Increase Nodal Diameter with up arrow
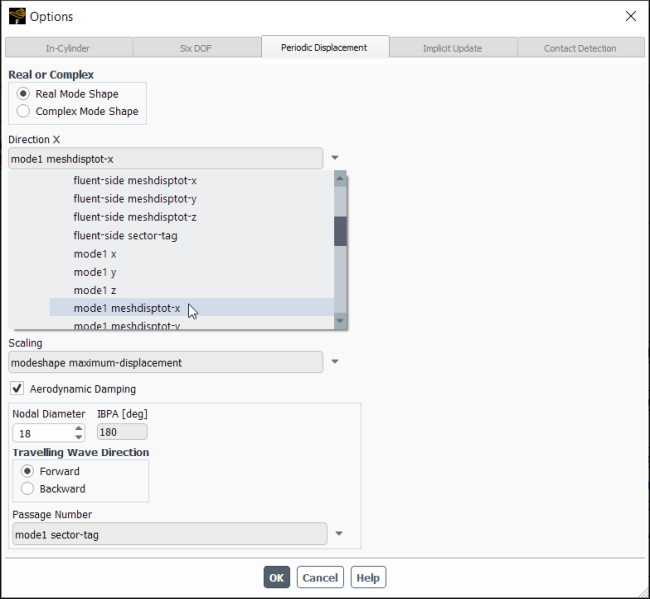The image size is (650, 599). point(79,429)
